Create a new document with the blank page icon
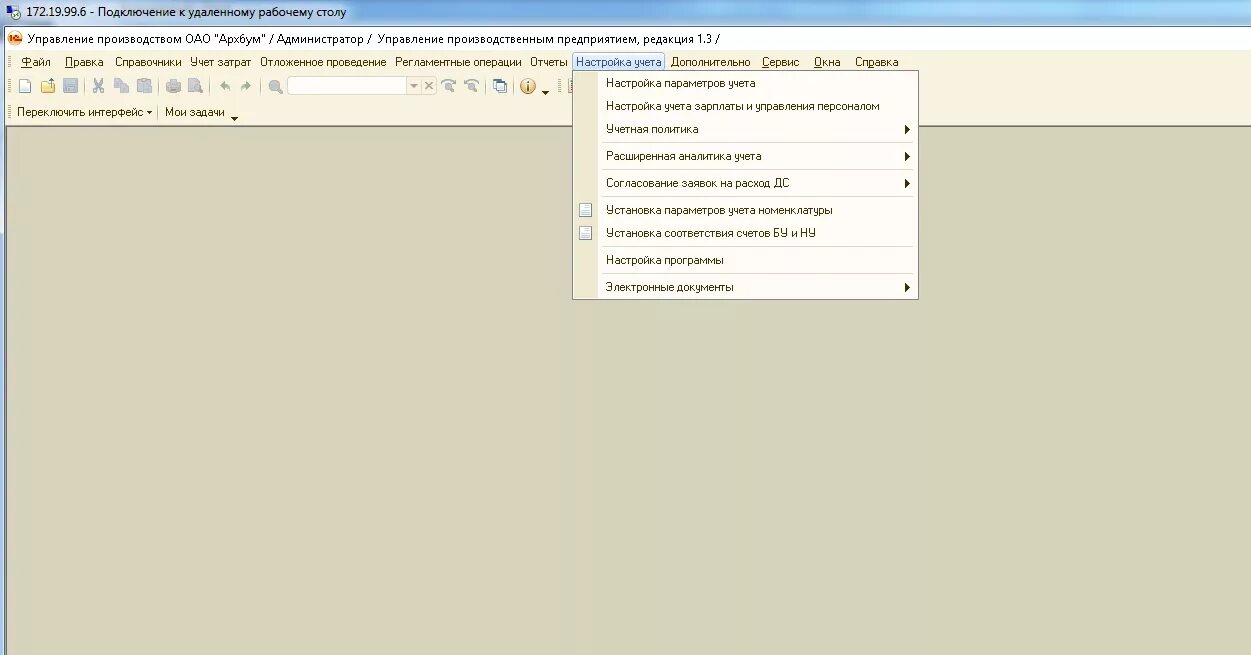 [x=25, y=86]
